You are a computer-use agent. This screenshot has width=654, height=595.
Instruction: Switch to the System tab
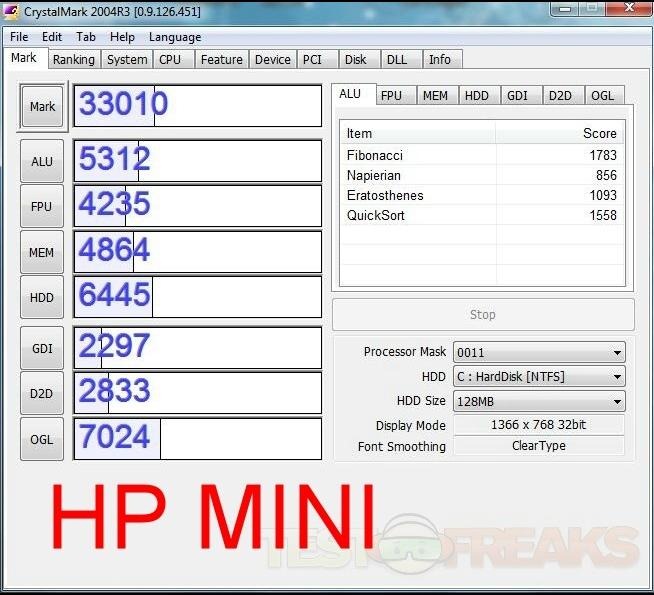pyautogui.click(x=127, y=59)
